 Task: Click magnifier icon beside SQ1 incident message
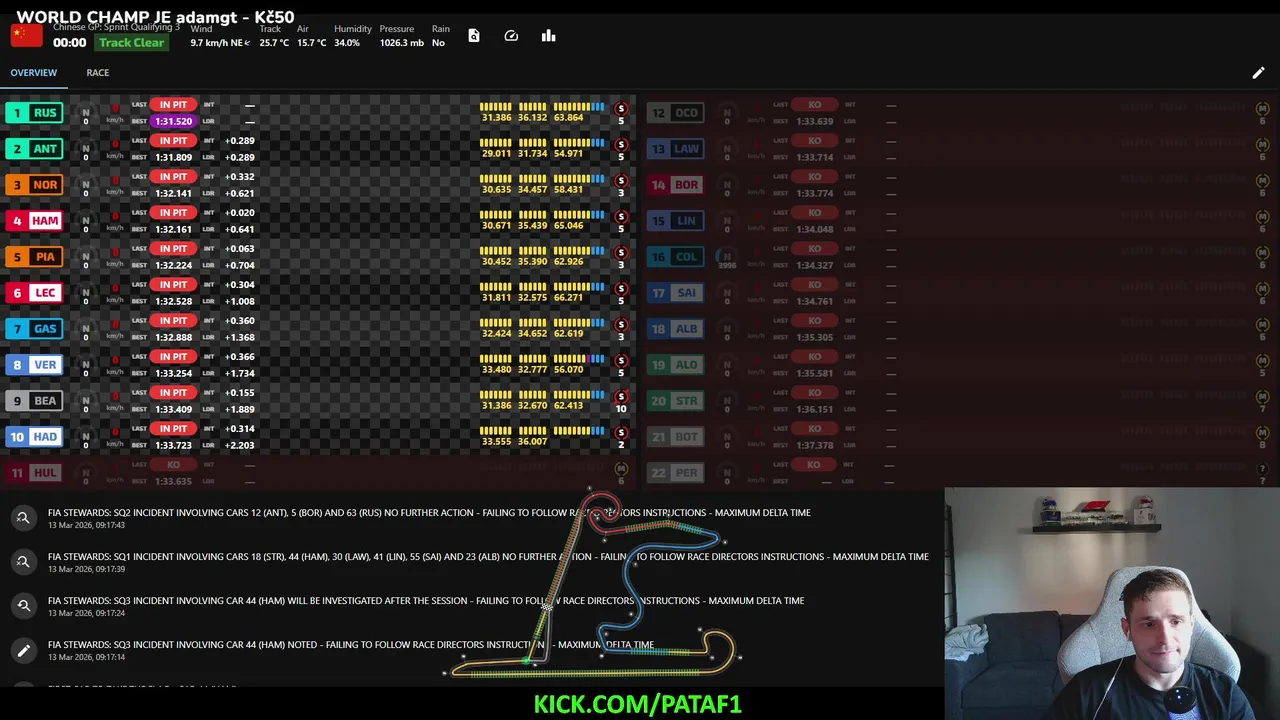coord(23,562)
